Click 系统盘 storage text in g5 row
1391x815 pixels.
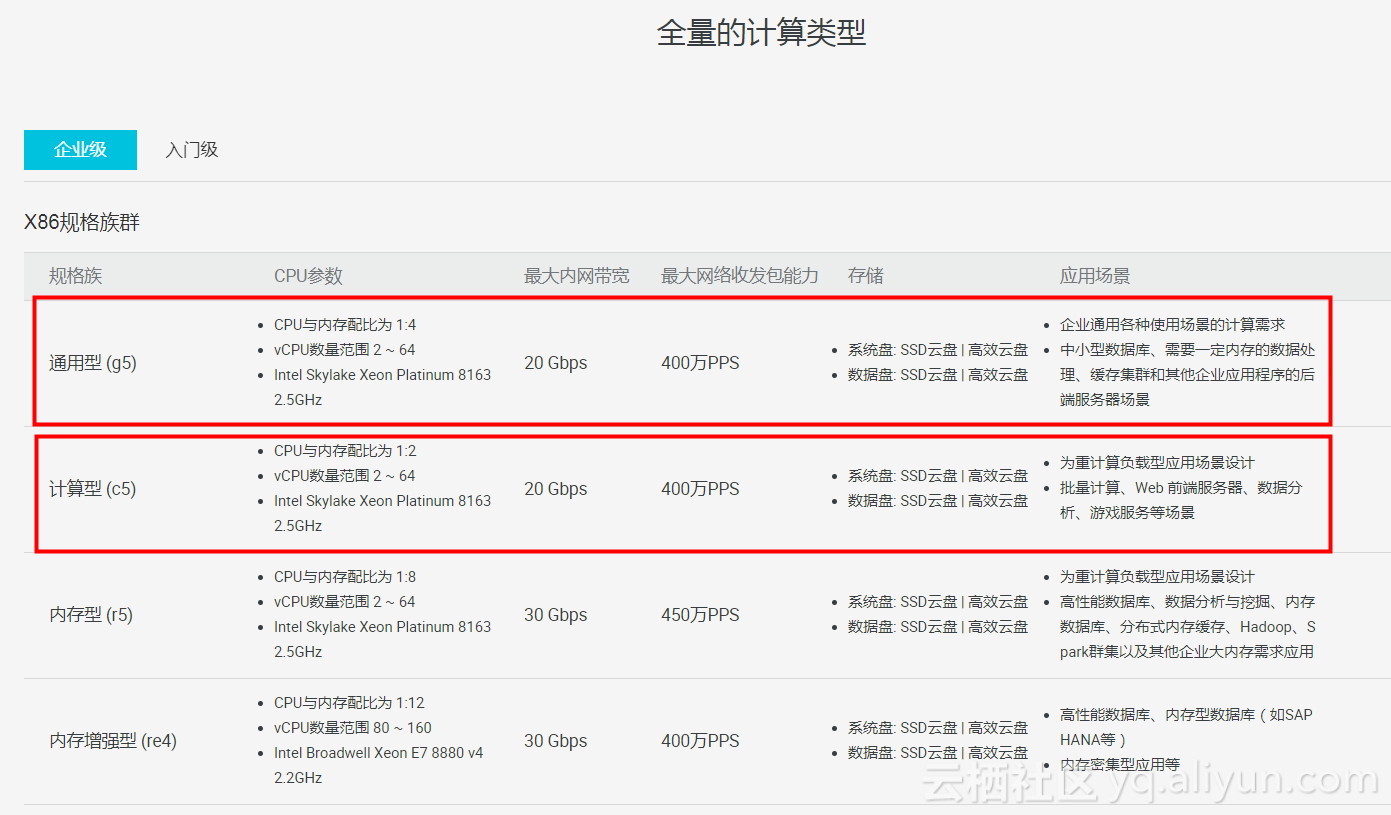938,350
